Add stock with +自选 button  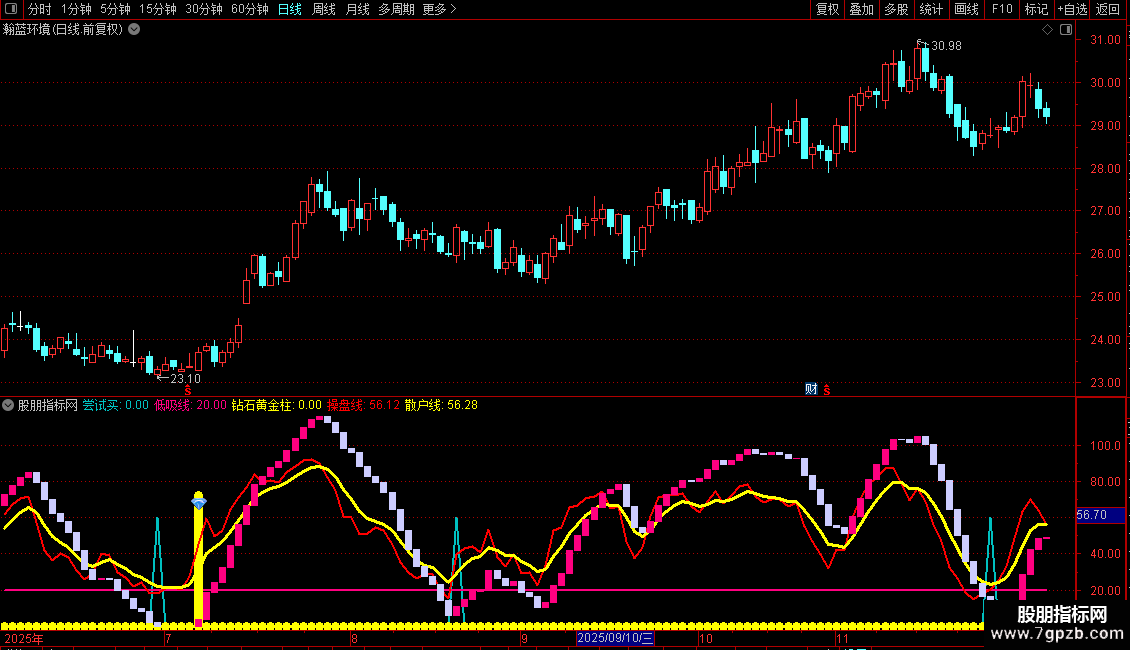[x=1072, y=9]
